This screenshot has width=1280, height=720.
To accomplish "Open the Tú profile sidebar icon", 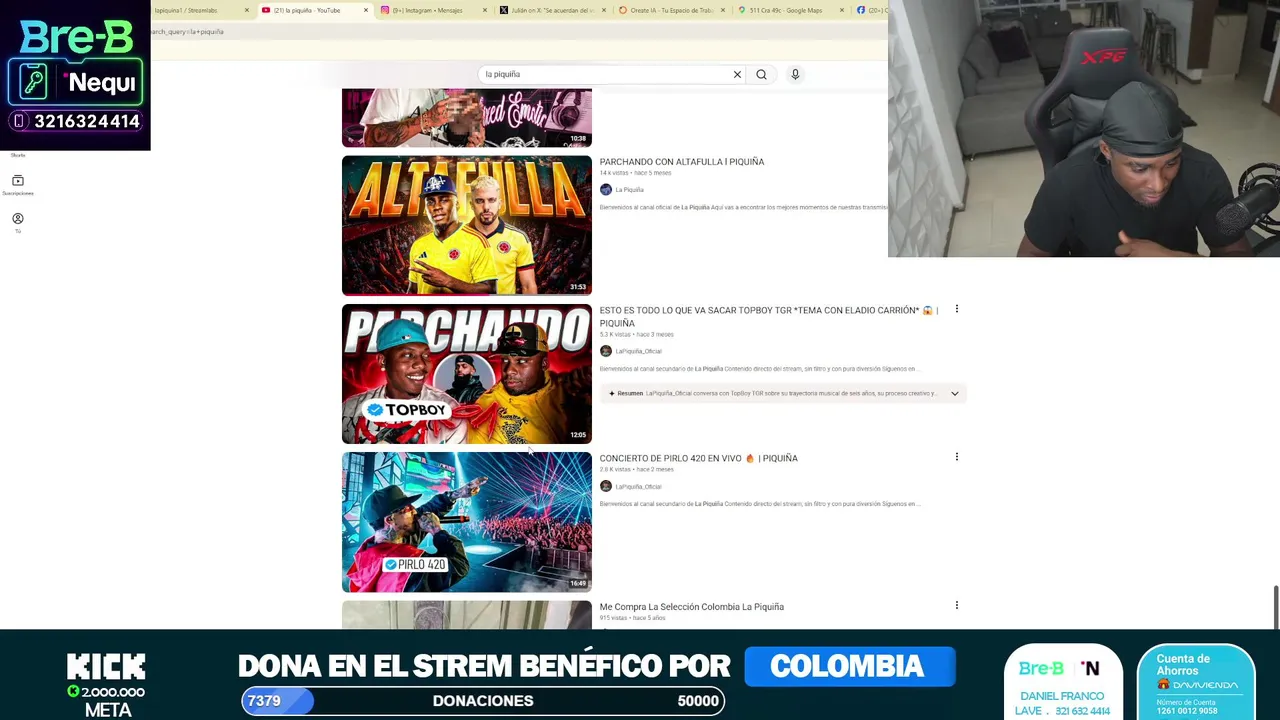I will pyautogui.click(x=18, y=223).
